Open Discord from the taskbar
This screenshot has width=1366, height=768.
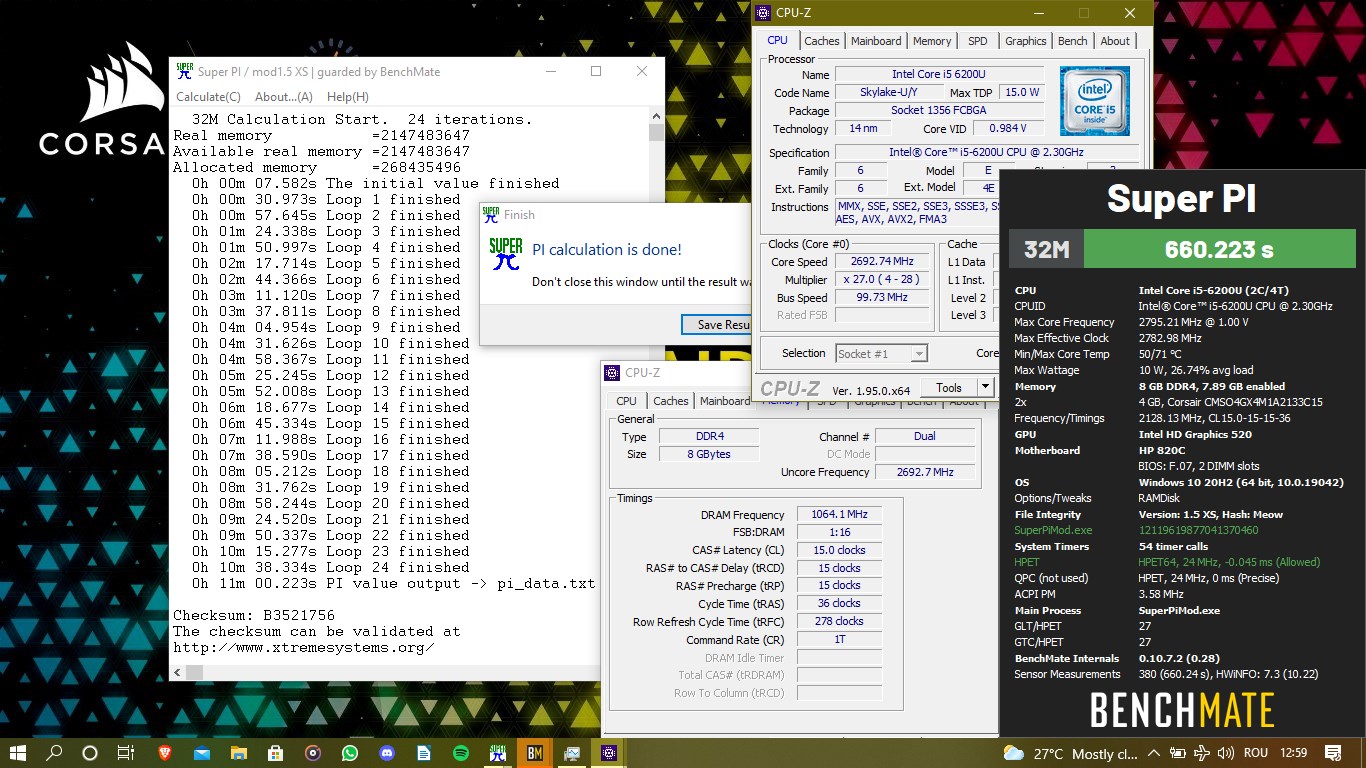coord(386,753)
